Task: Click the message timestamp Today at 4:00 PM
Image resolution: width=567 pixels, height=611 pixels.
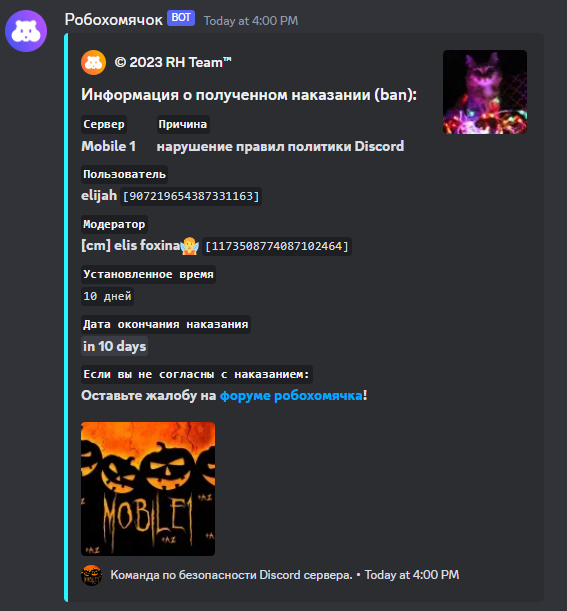Action: pyautogui.click(x=251, y=21)
